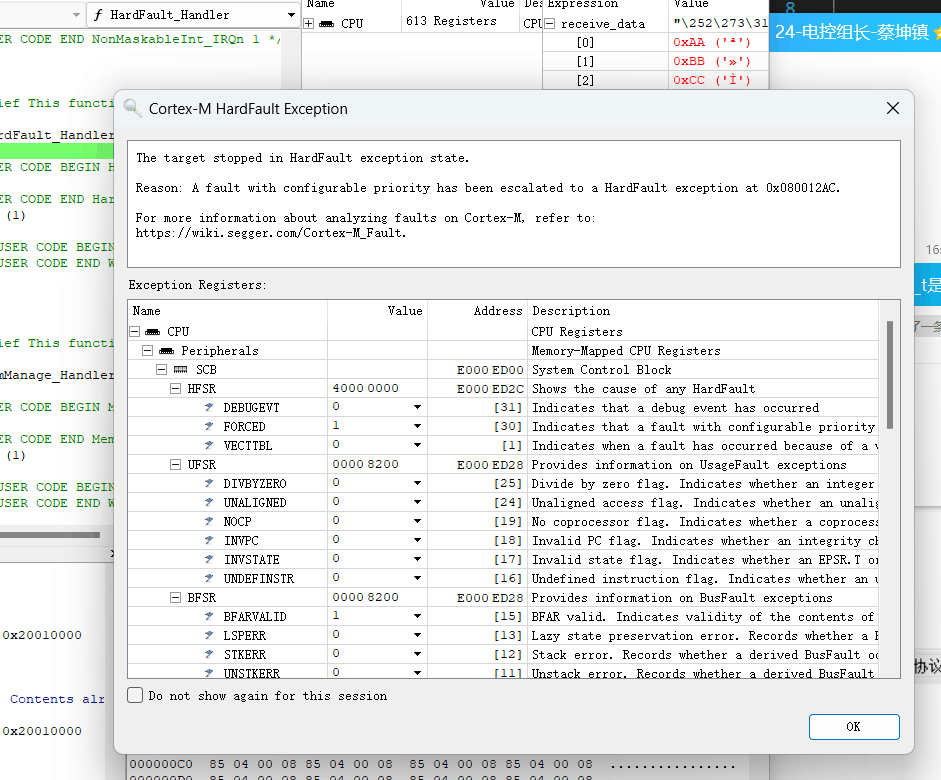Click the Description column header

(571, 311)
